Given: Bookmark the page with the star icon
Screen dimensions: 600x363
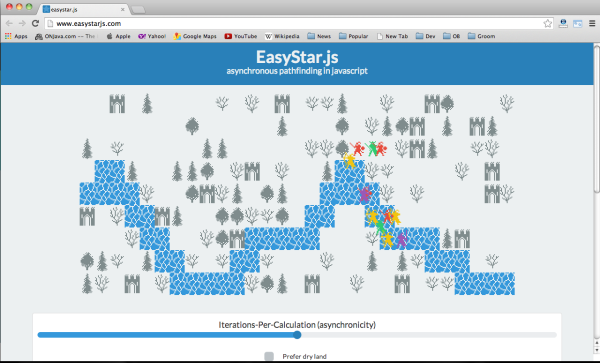Looking at the screenshot, I should click(x=548, y=23).
